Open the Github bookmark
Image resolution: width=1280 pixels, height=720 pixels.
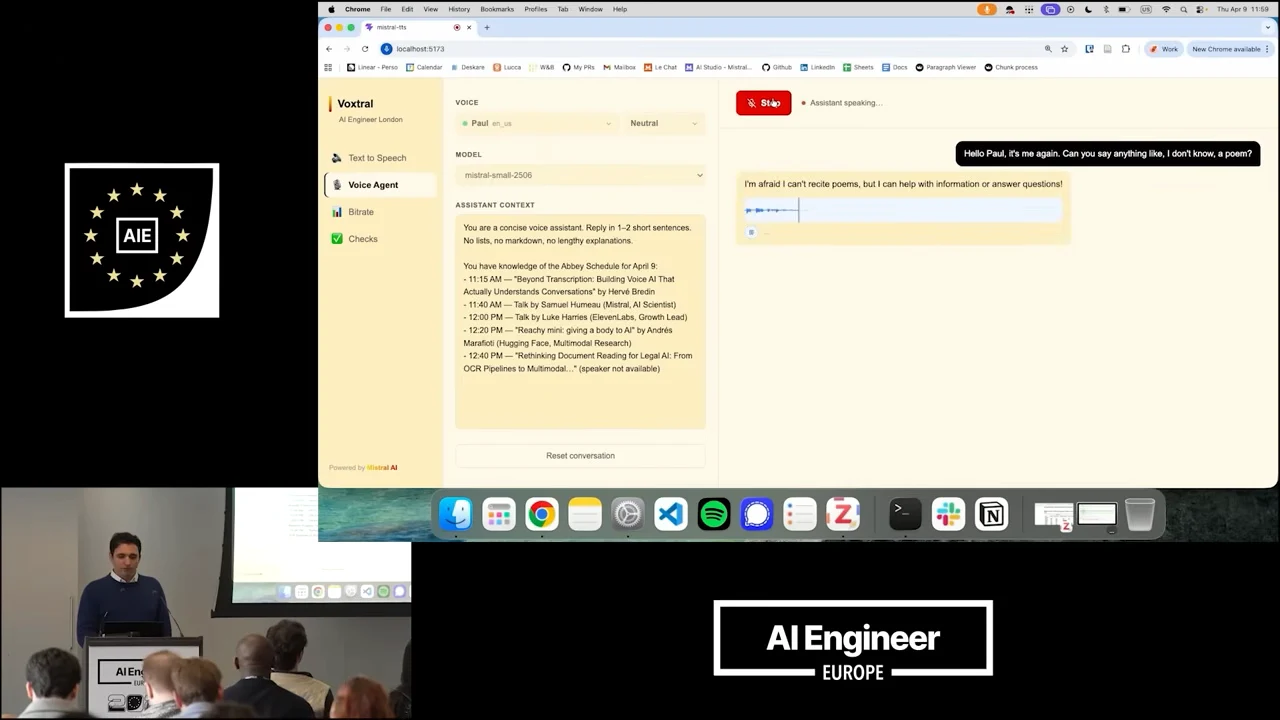coord(777,67)
